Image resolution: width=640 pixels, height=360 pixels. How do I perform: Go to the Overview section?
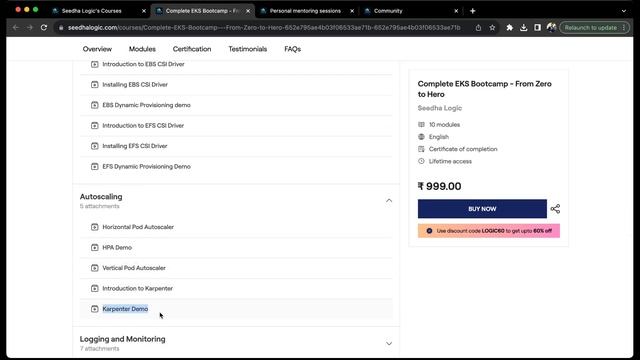(x=97, y=49)
